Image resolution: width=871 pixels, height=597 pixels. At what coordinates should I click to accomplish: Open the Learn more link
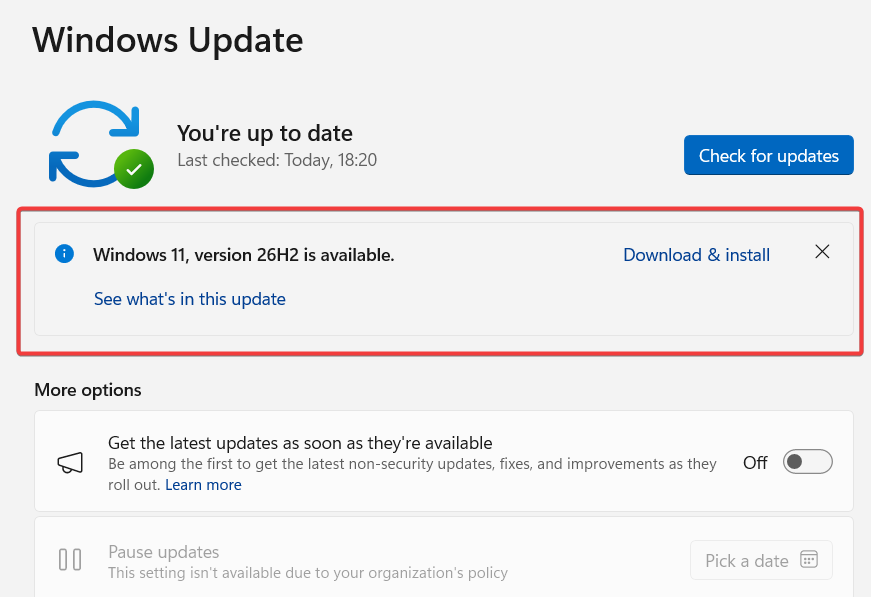pyautogui.click(x=203, y=485)
